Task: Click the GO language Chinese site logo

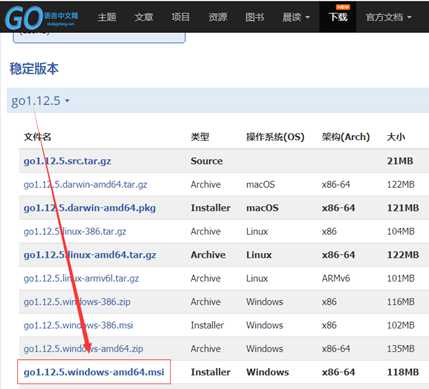Action: click(42, 18)
